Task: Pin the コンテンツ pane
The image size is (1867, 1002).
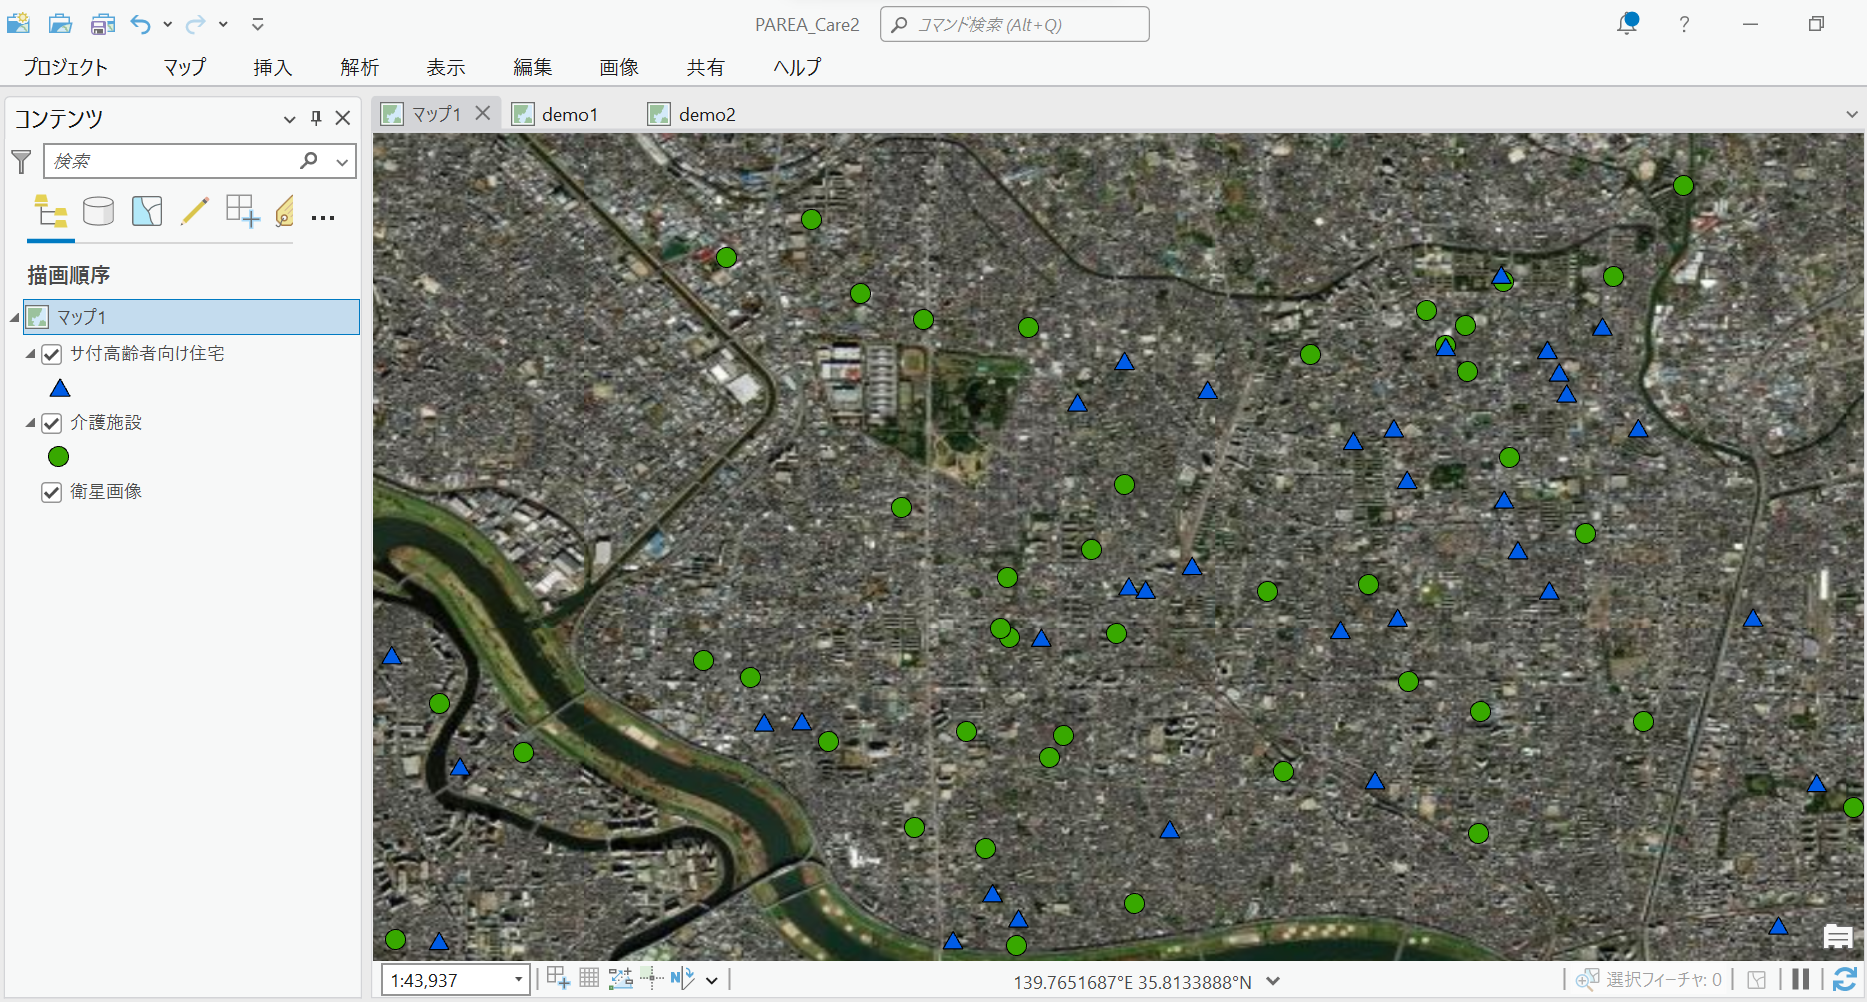Action: tap(316, 118)
